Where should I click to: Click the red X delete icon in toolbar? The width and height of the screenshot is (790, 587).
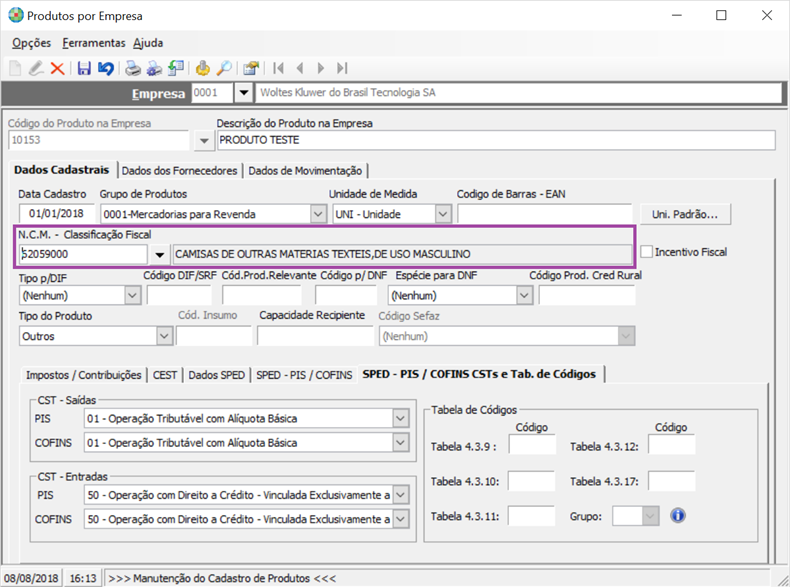pos(57,68)
